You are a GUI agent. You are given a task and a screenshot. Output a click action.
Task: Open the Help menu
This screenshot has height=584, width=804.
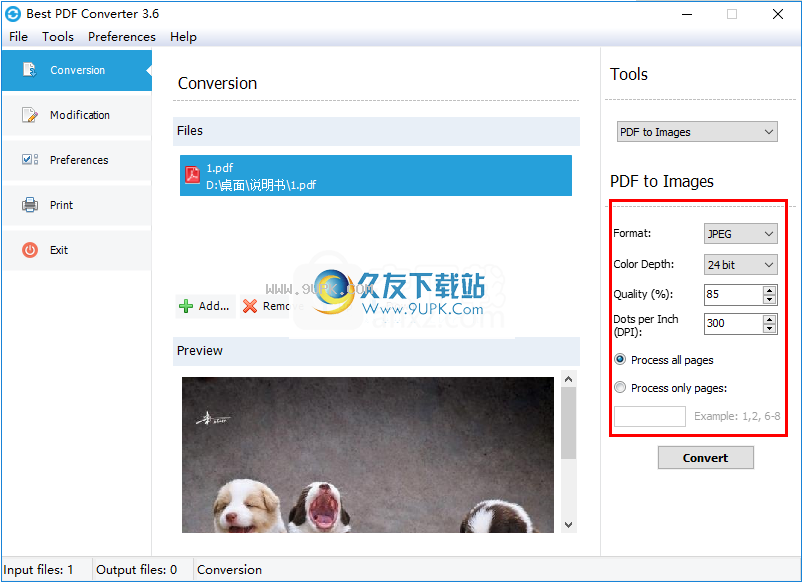click(183, 37)
